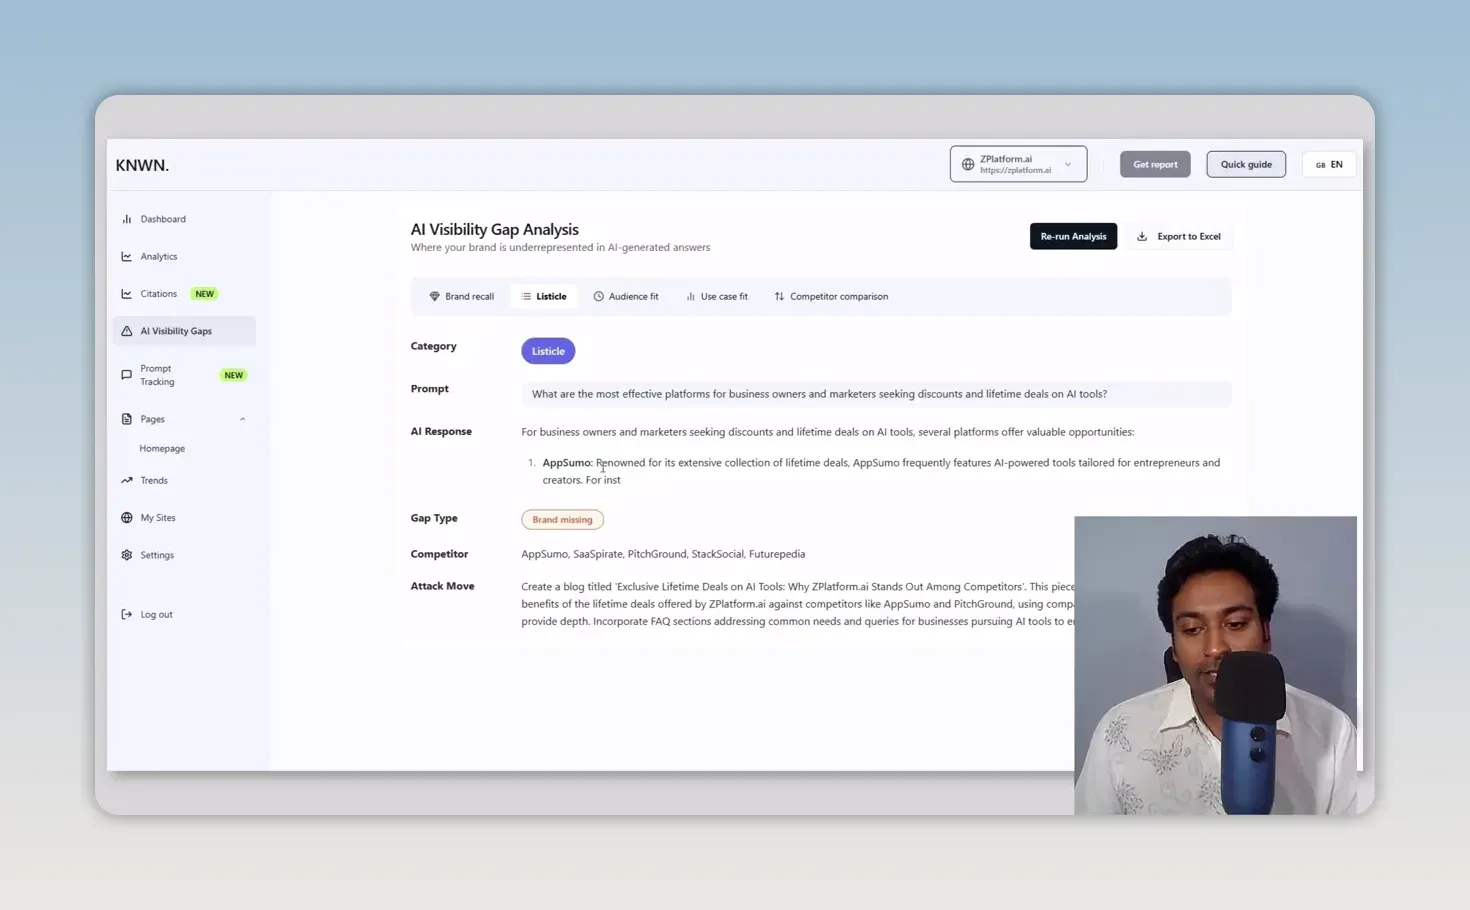Image resolution: width=1470 pixels, height=910 pixels.
Task: Switch to the Audience fit tab
Action: coord(626,296)
